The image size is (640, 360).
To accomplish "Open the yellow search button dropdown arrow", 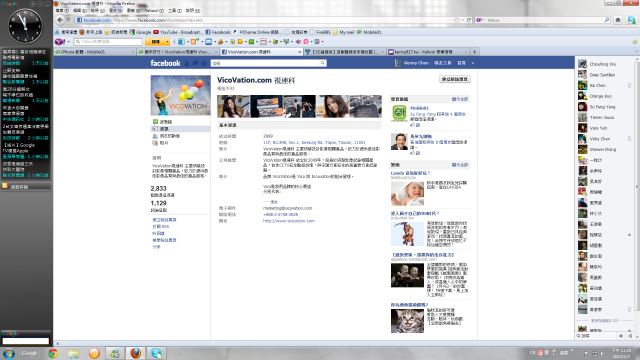I will pos(167,42).
